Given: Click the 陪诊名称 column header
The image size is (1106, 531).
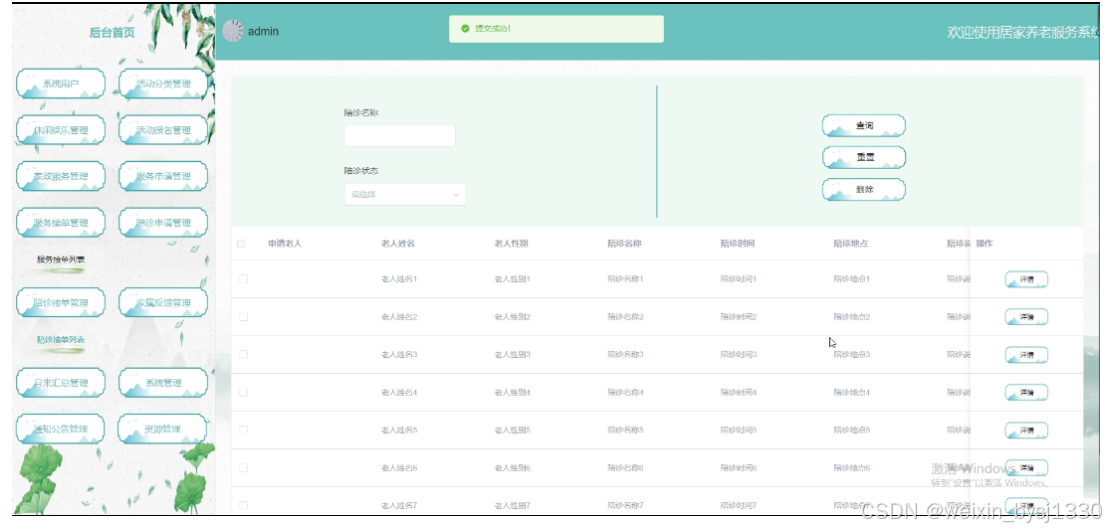Looking at the screenshot, I should tap(624, 244).
